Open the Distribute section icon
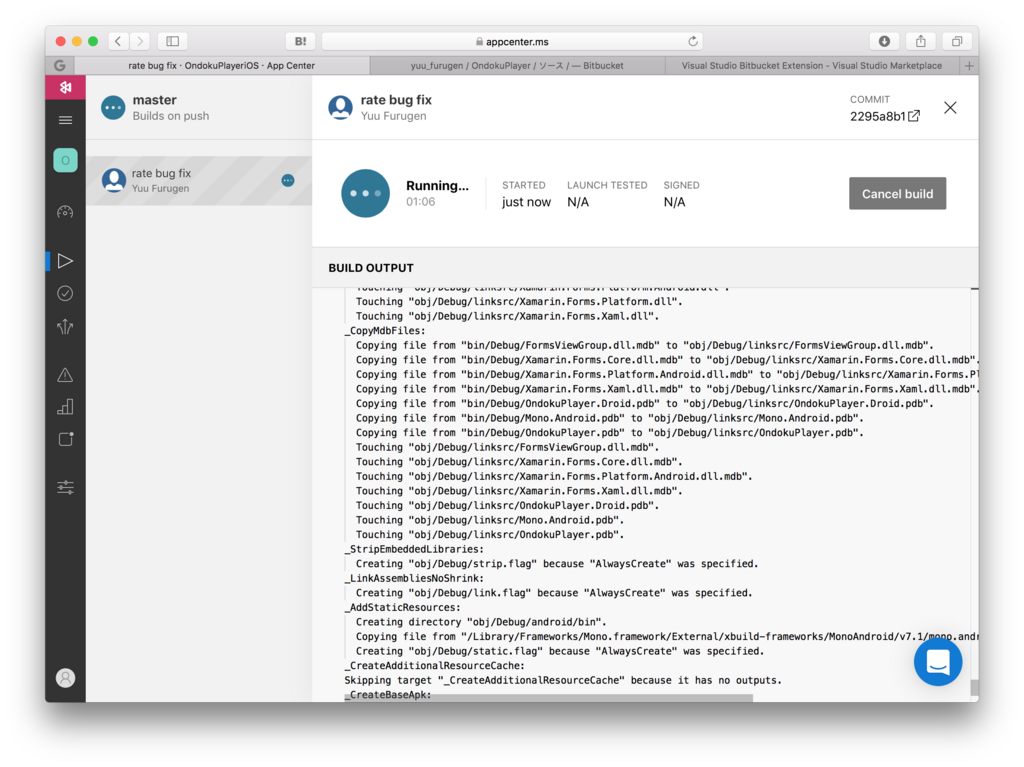The height and width of the screenshot is (767, 1024). click(x=65, y=326)
